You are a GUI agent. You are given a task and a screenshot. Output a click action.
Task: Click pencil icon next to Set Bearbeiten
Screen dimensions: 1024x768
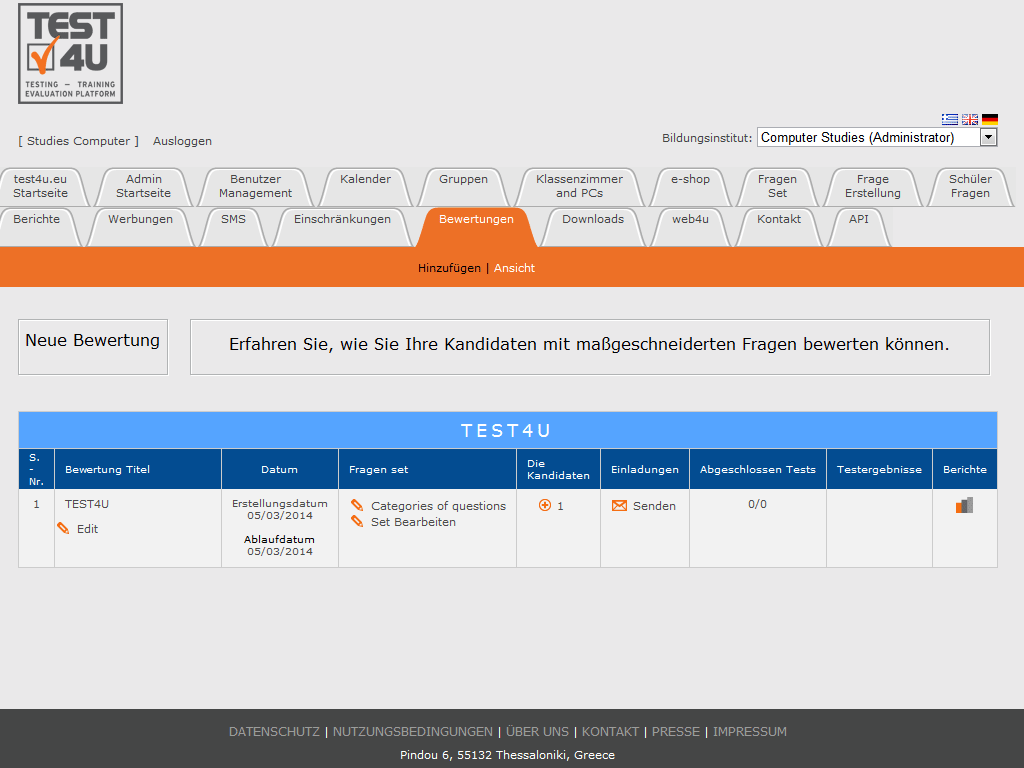[x=357, y=521]
